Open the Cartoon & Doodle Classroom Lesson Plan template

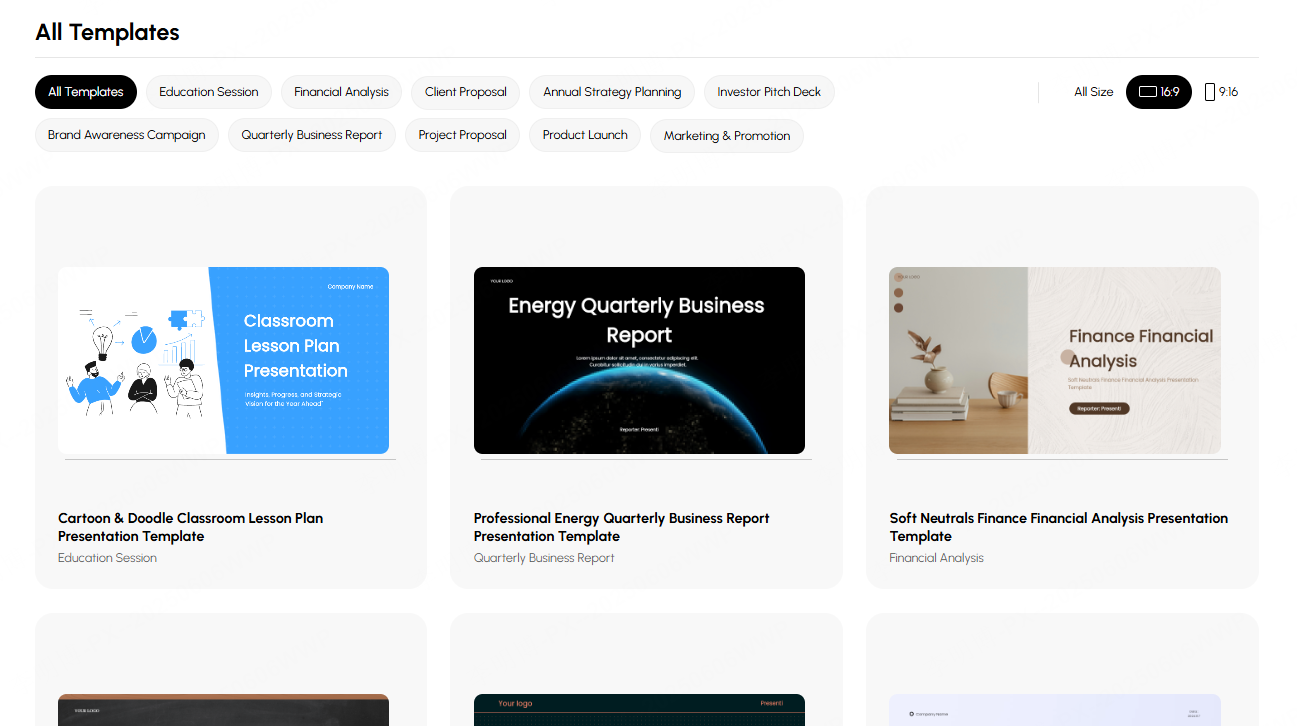pos(190,527)
